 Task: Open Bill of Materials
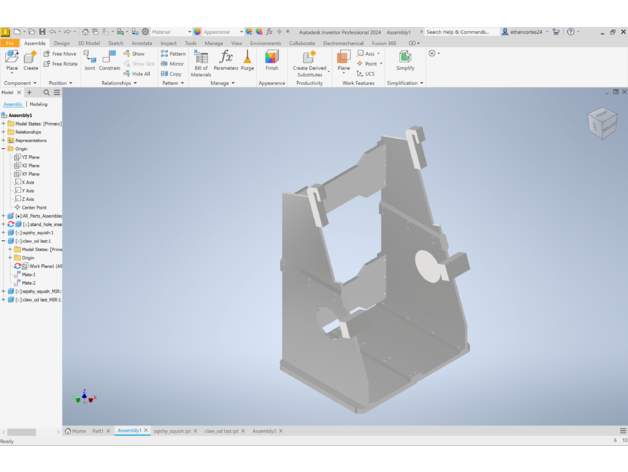click(x=201, y=63)
